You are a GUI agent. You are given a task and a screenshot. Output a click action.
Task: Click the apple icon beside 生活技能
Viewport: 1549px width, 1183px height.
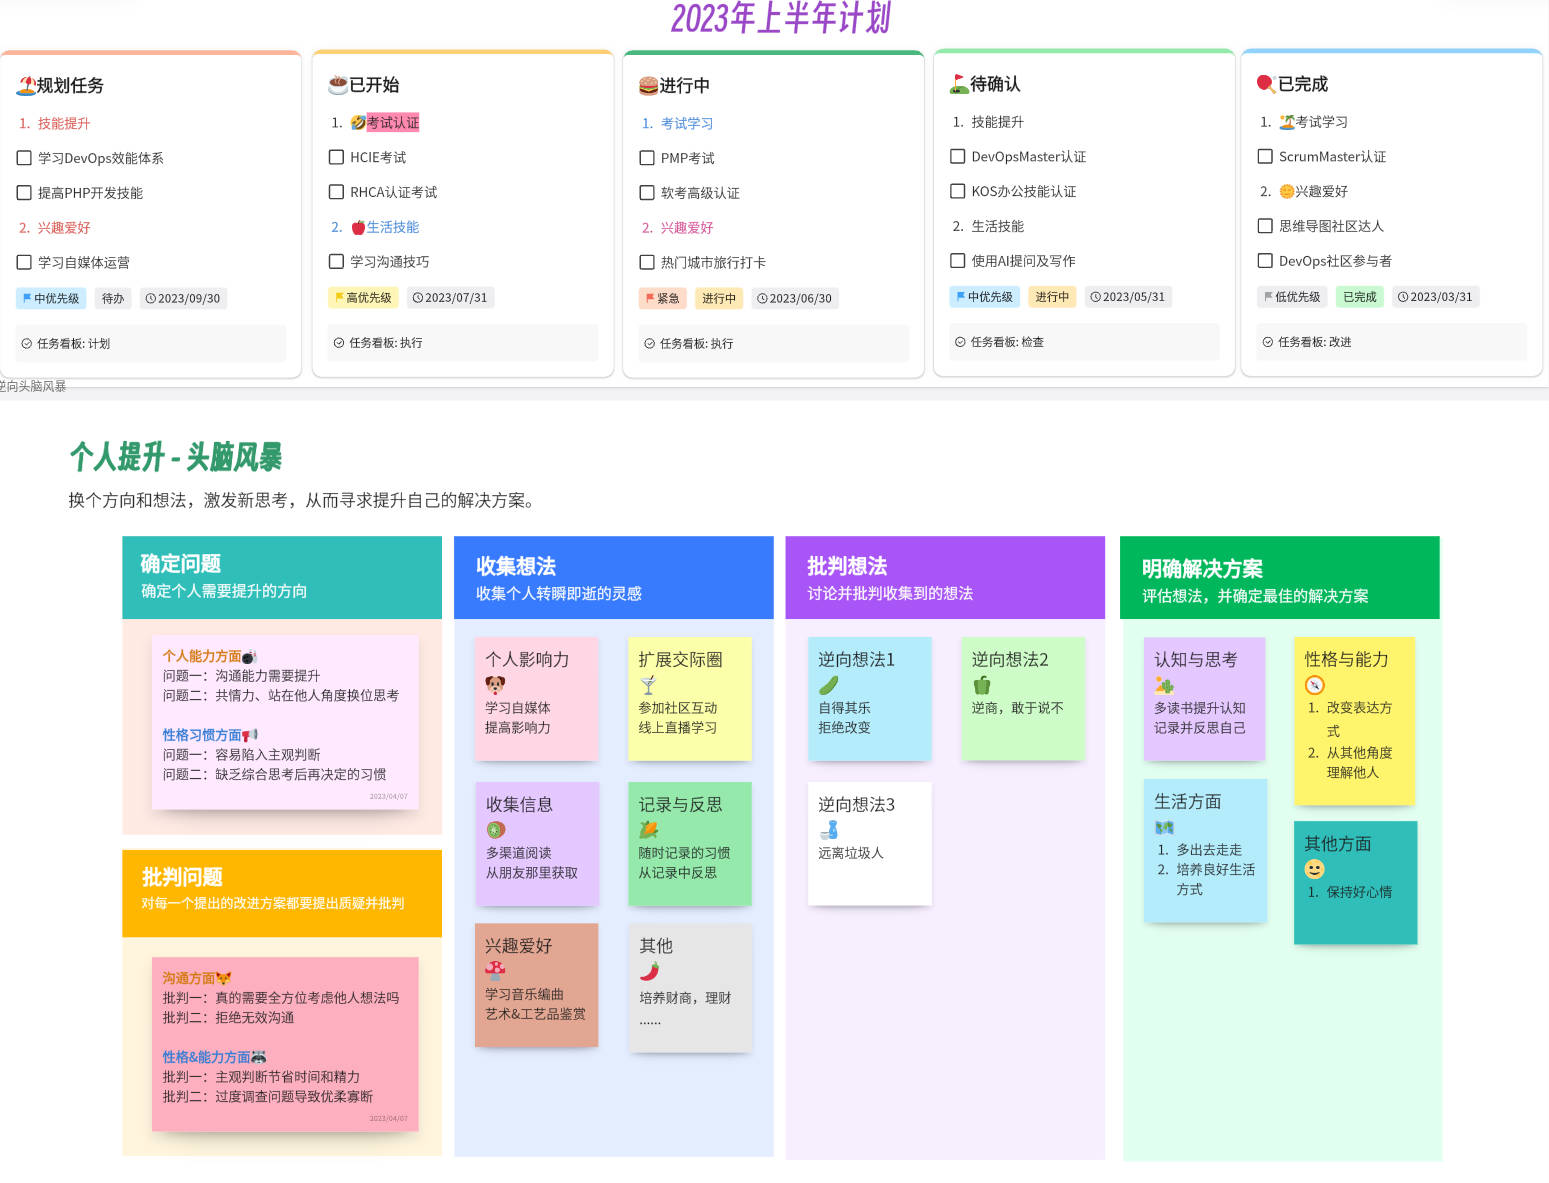(358, 228)
